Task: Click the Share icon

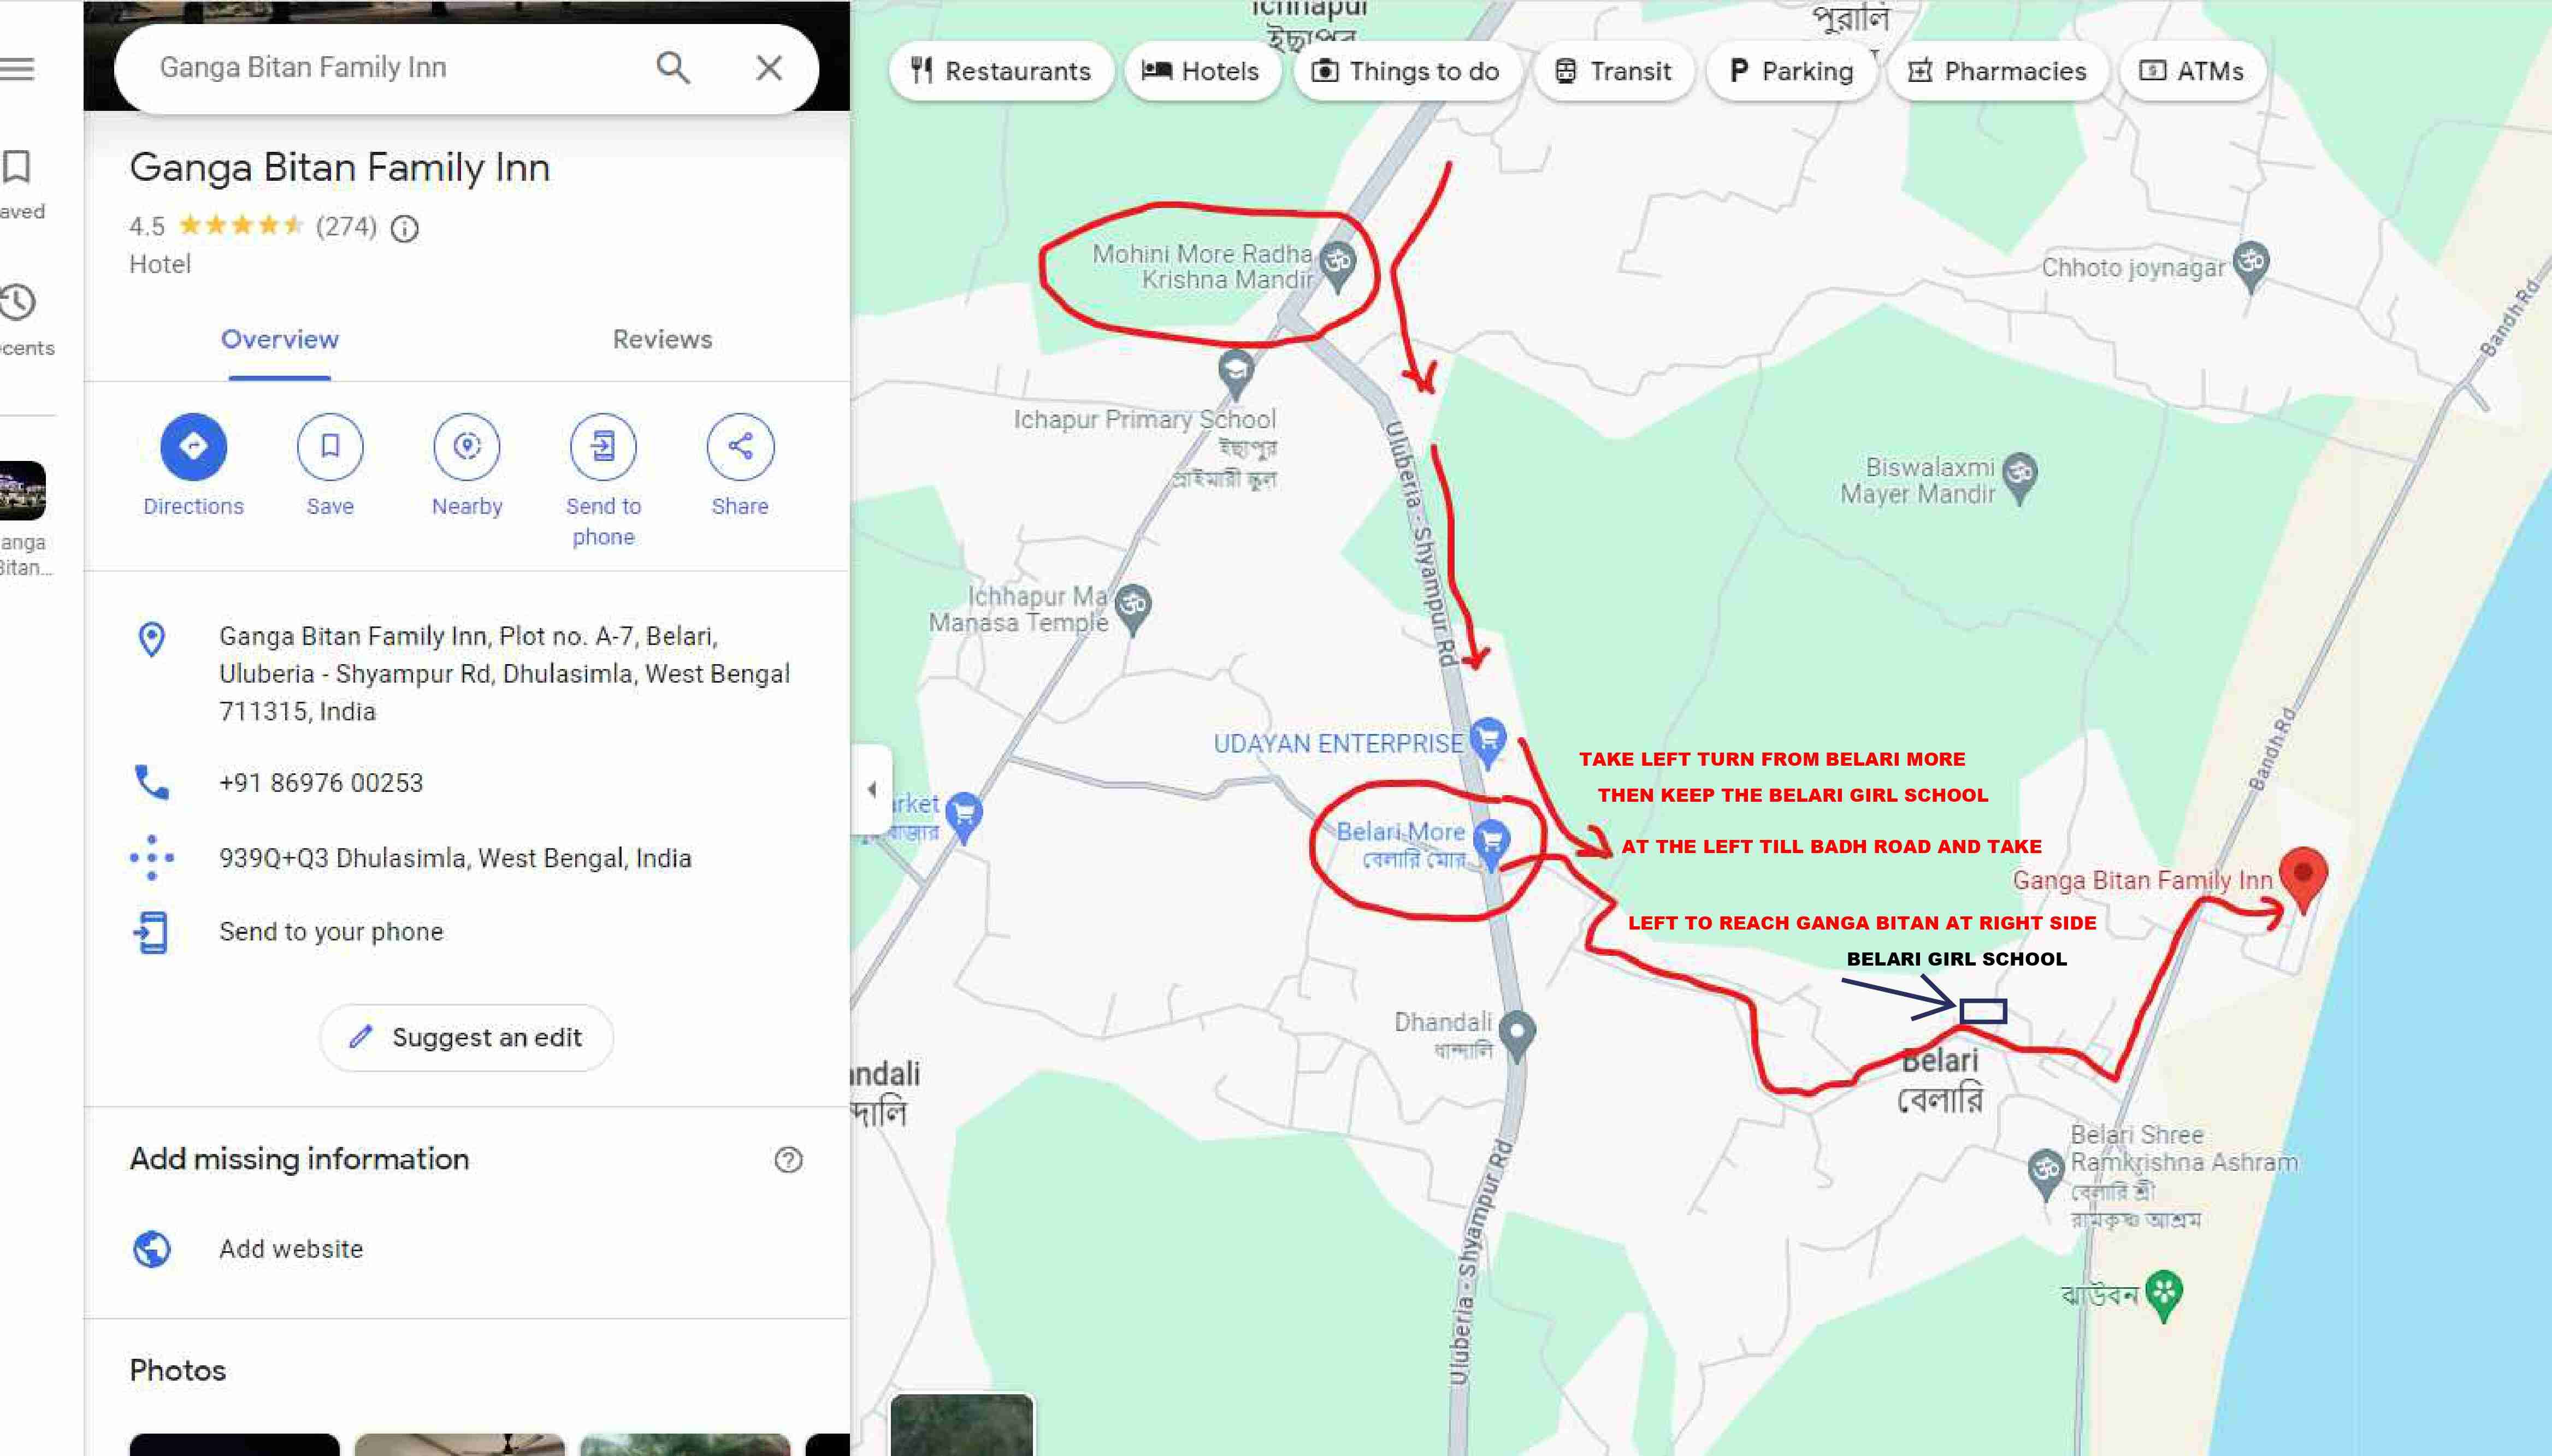Action: [740, 446]
